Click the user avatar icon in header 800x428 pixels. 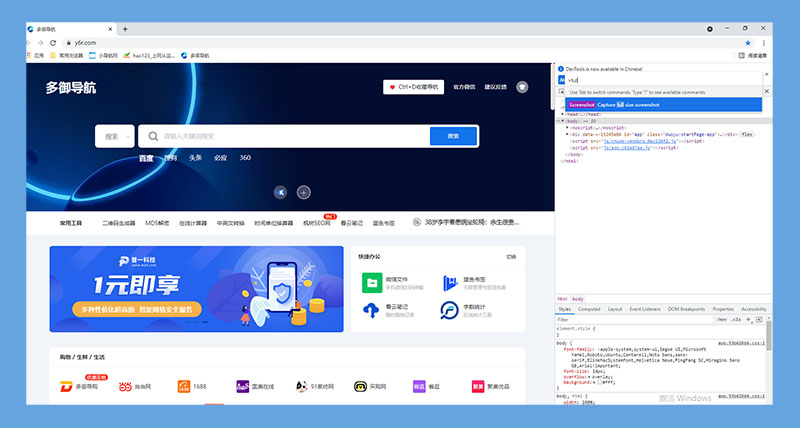click(521, 87)
